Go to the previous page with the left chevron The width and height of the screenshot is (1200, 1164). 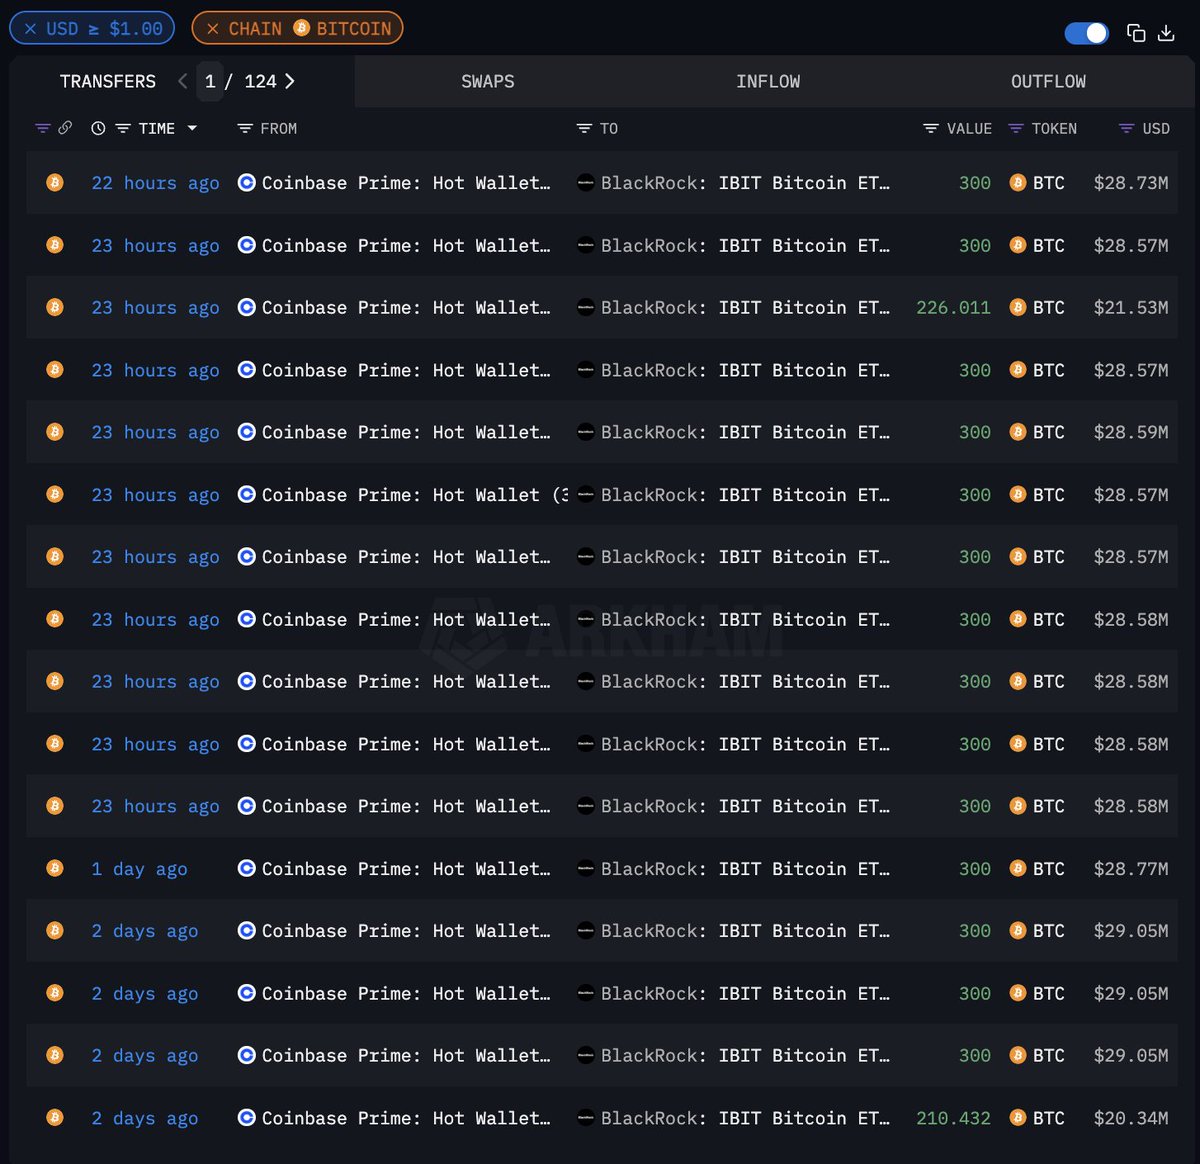(x=182, y=81)
